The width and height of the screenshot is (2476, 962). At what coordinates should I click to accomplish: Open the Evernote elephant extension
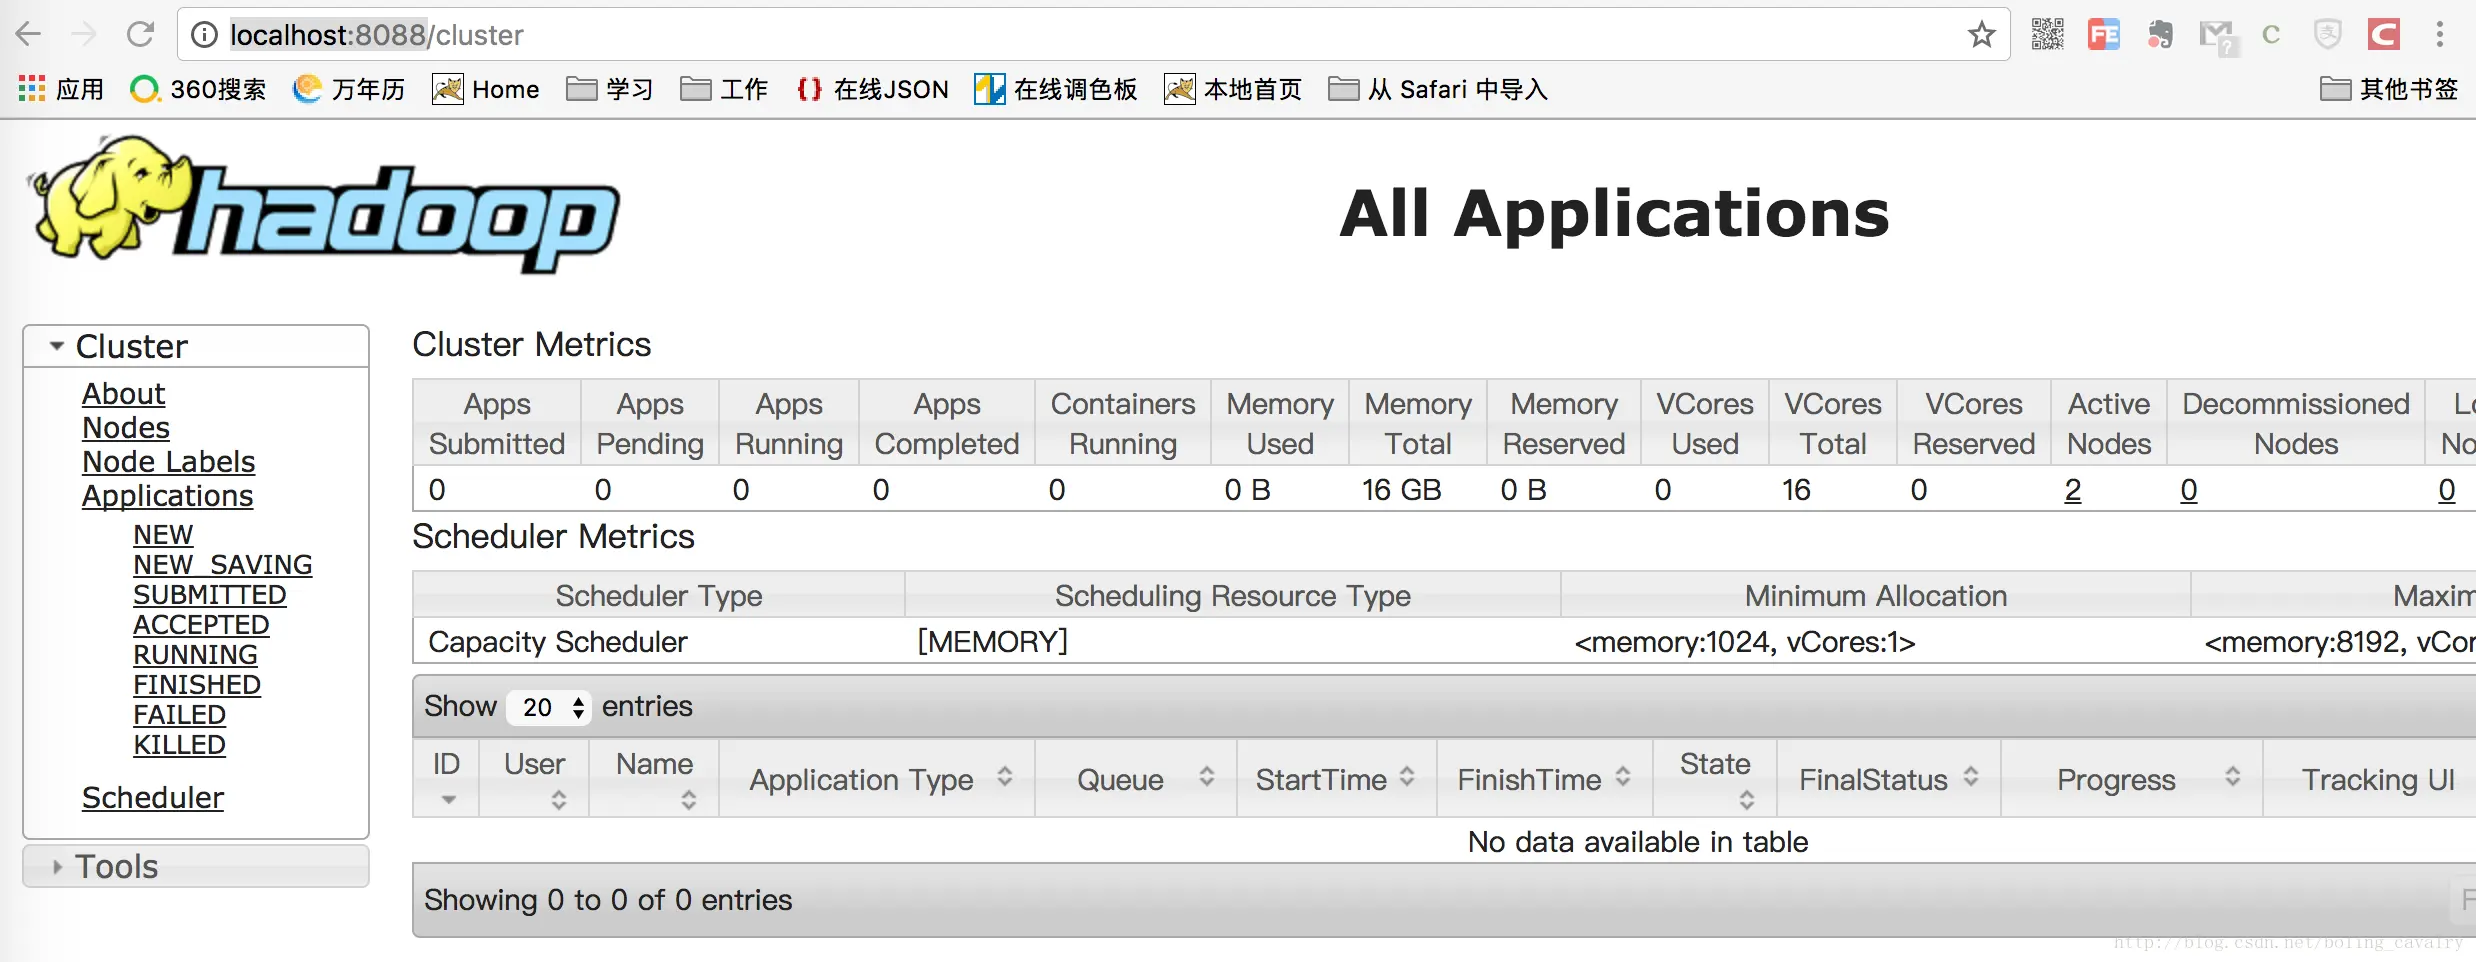pyautogui.click(x=2160, y=35)
